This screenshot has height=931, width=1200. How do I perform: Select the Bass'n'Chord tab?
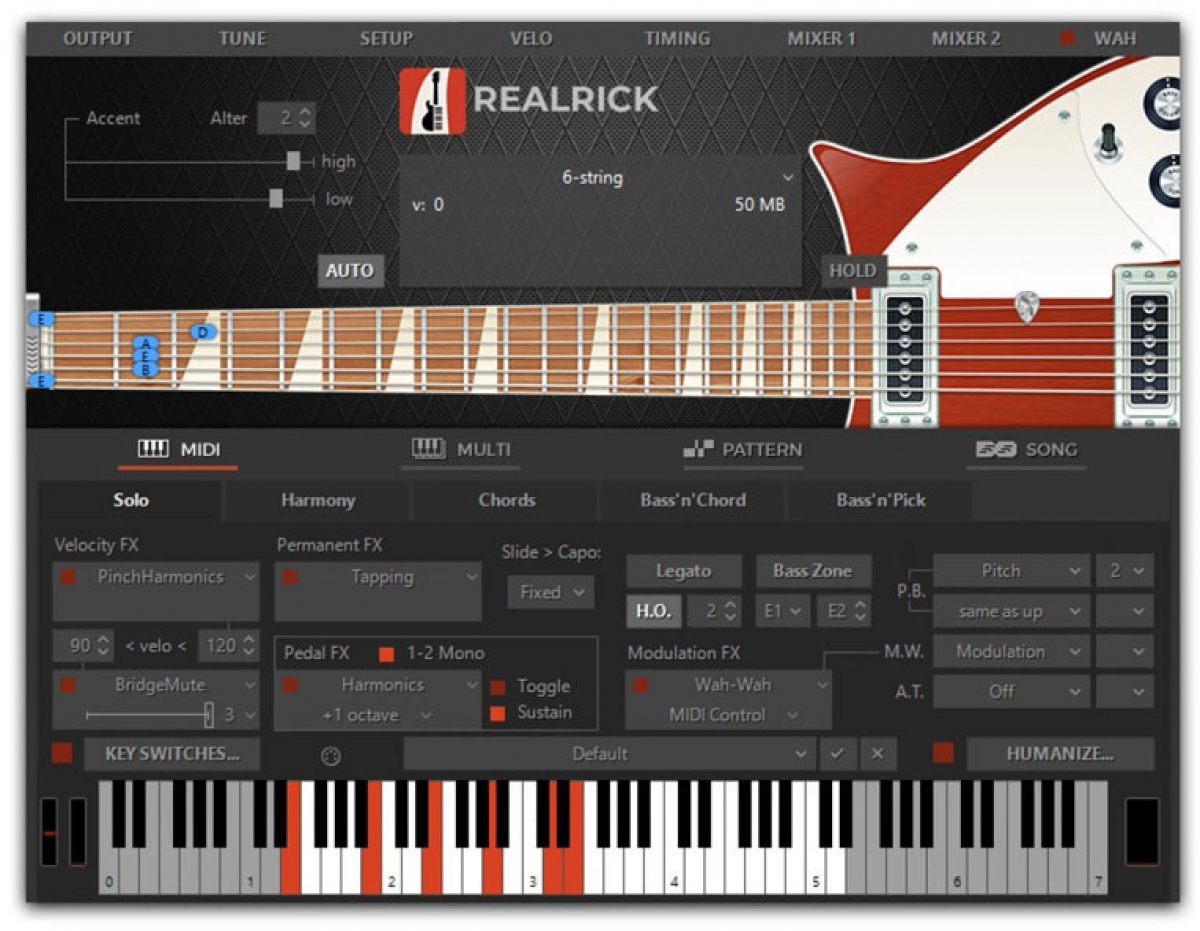click(693, 500)
